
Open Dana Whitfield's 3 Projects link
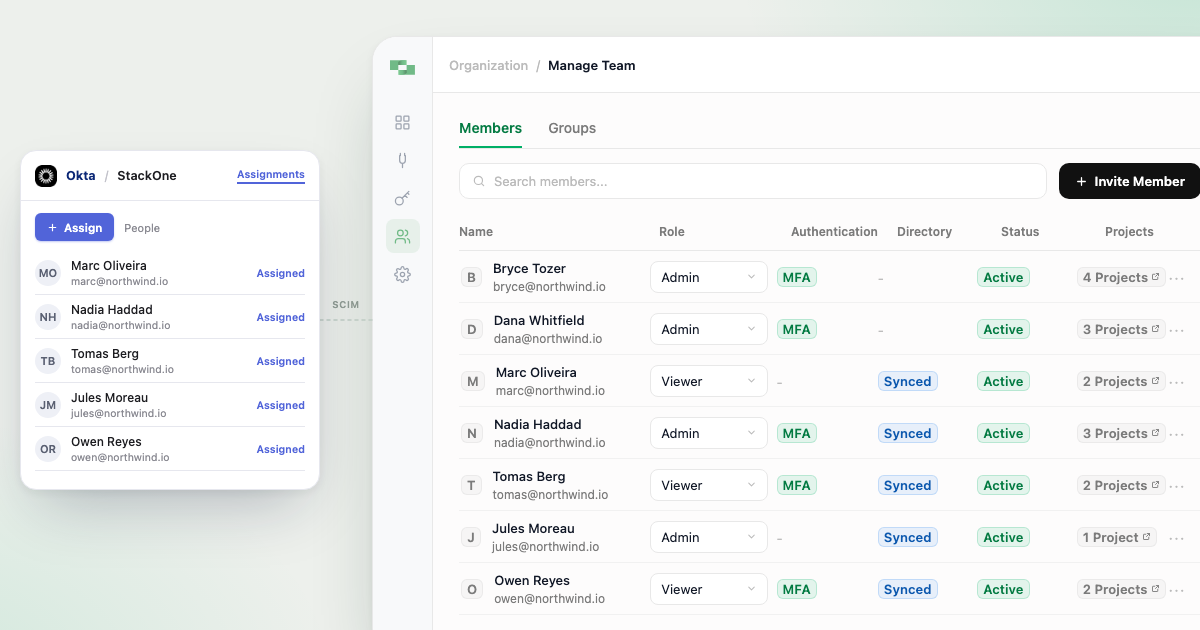pos(1121,330)
